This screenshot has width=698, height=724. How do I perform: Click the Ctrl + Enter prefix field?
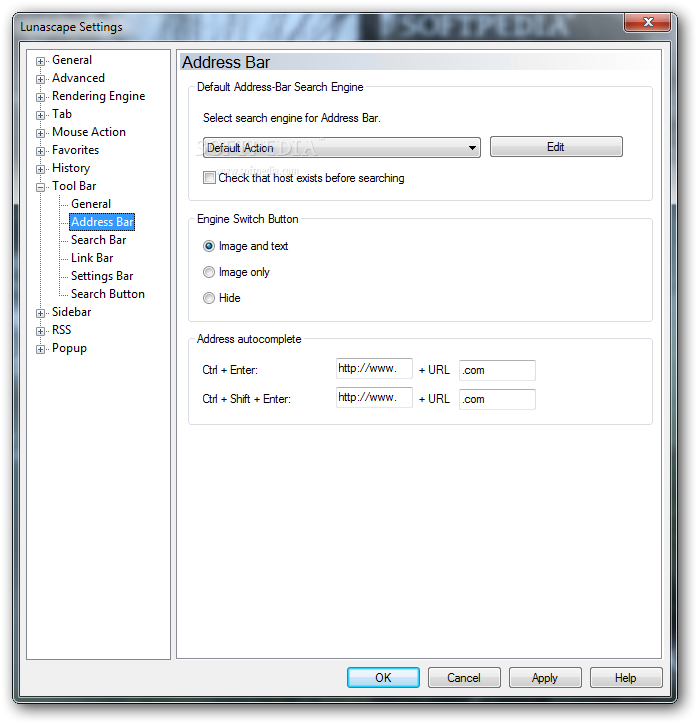pos(374,369)
